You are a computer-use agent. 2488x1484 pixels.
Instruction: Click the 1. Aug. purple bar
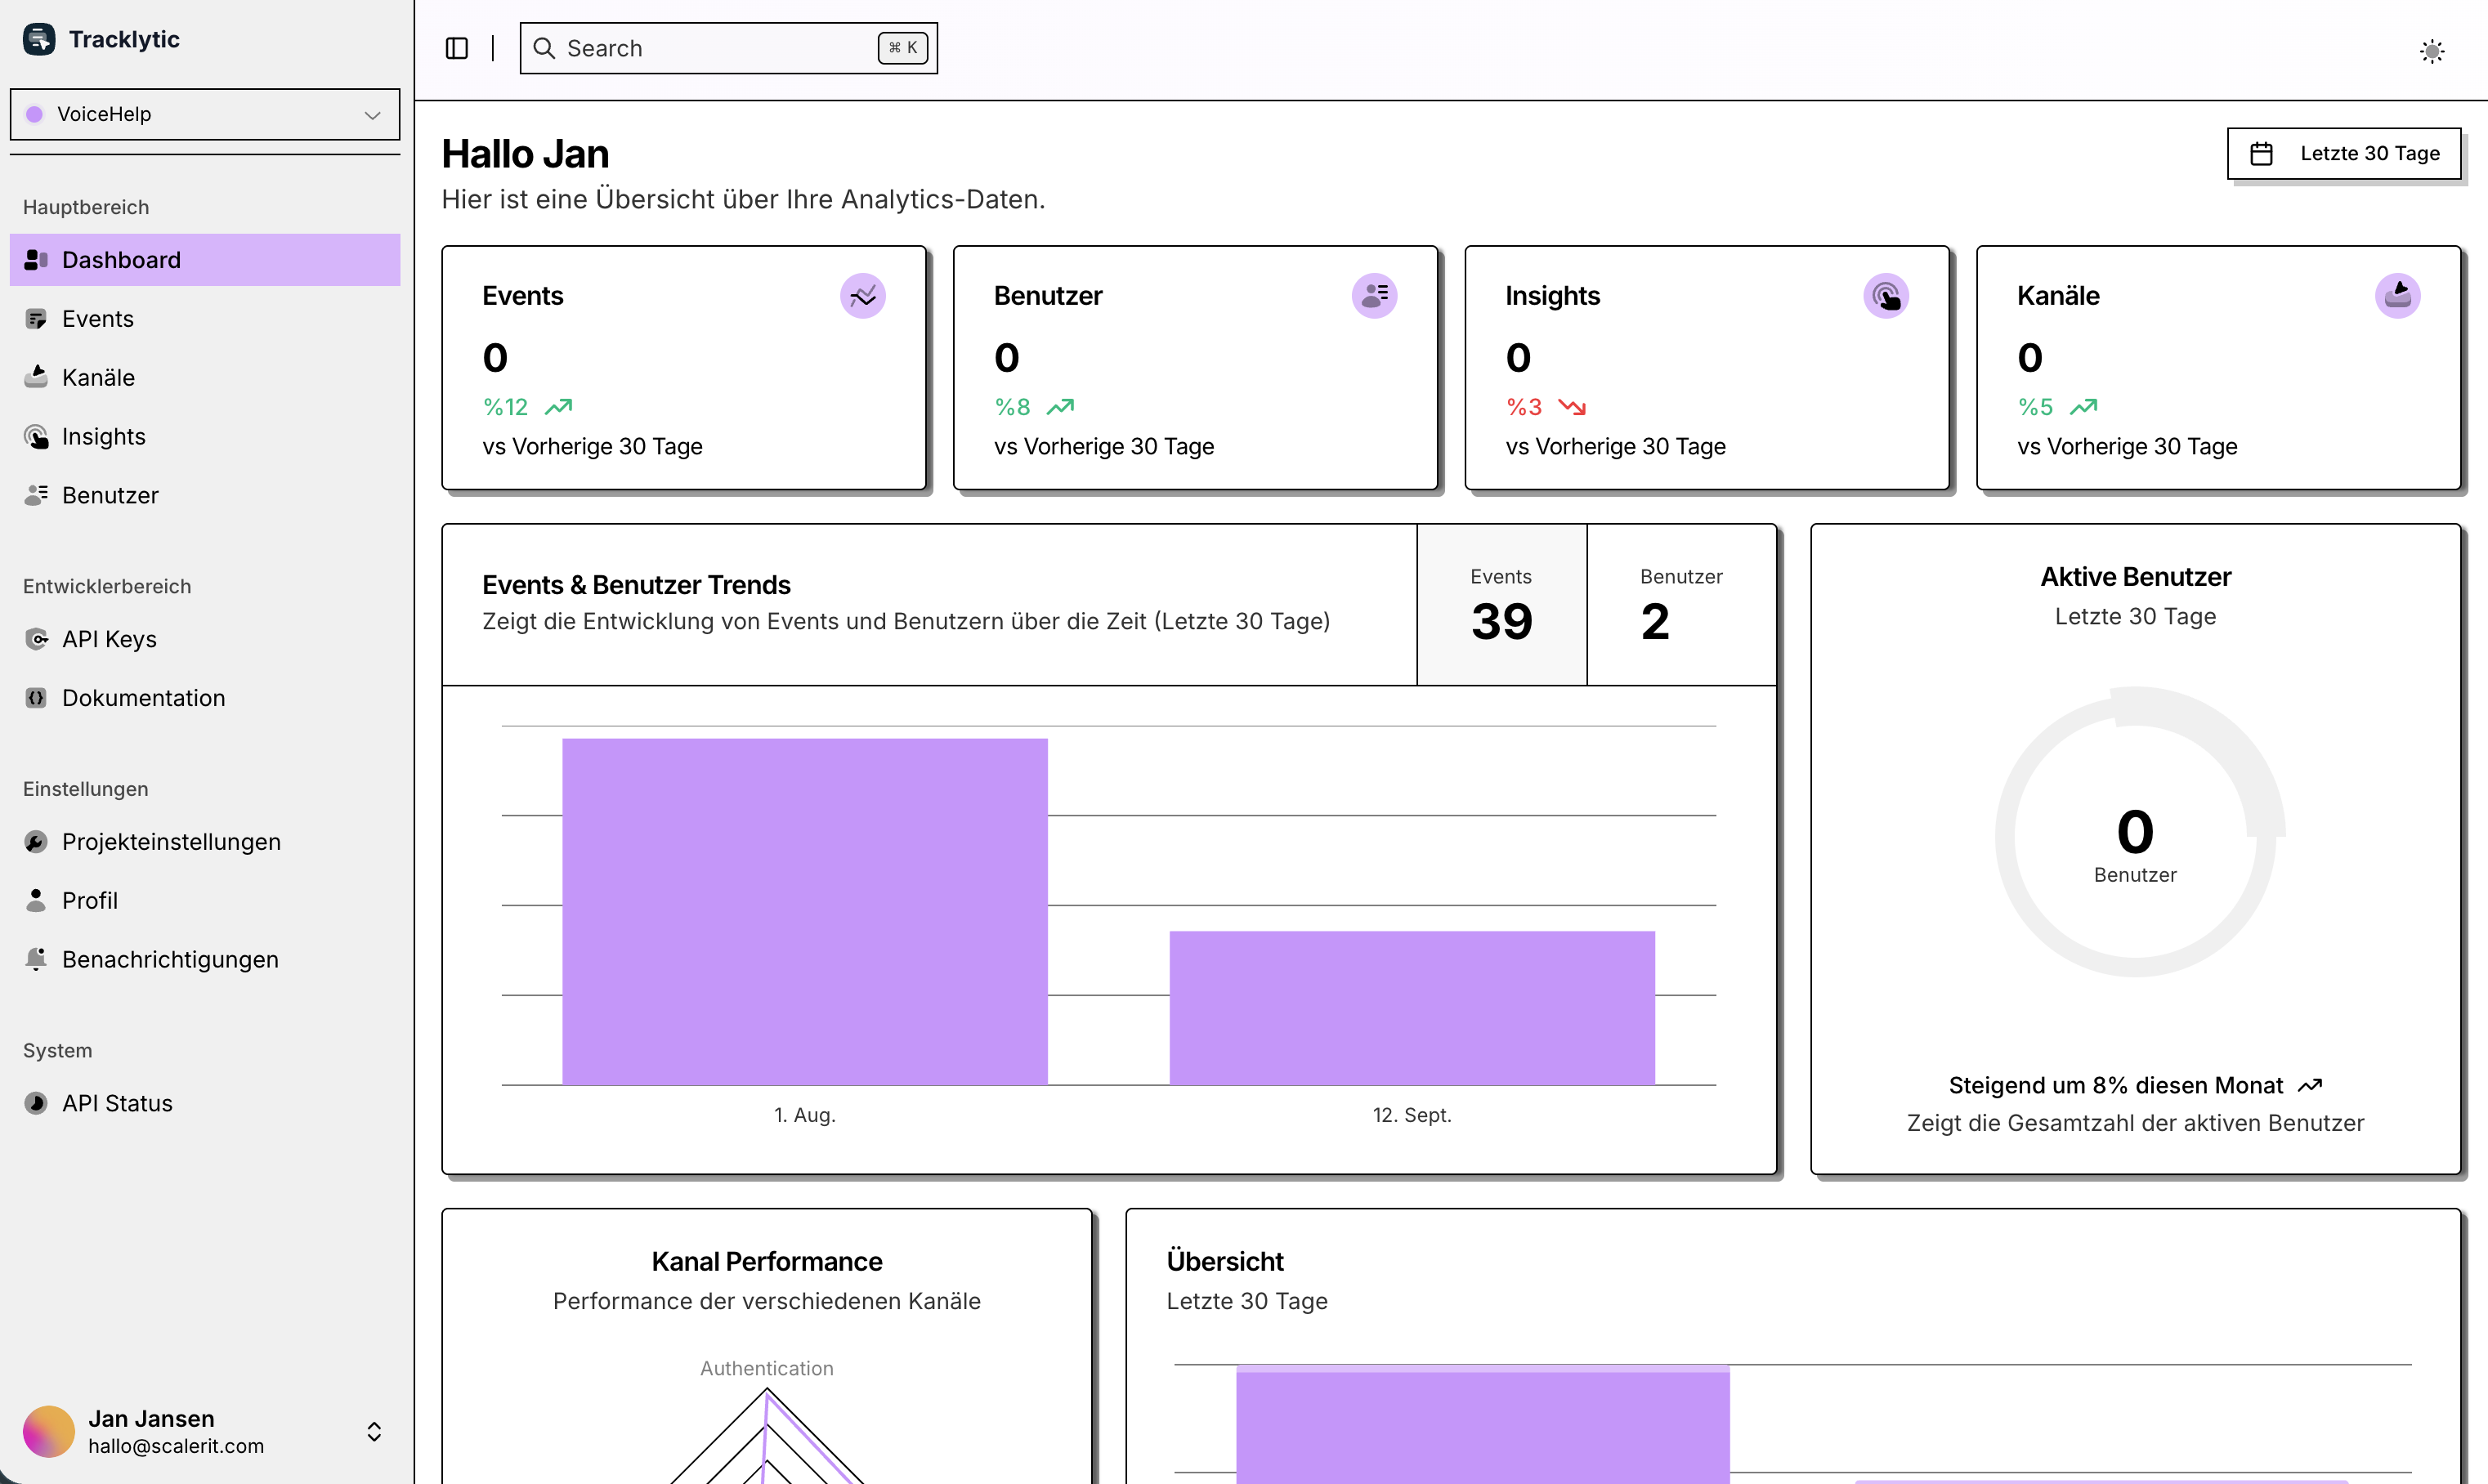(804, 910)
